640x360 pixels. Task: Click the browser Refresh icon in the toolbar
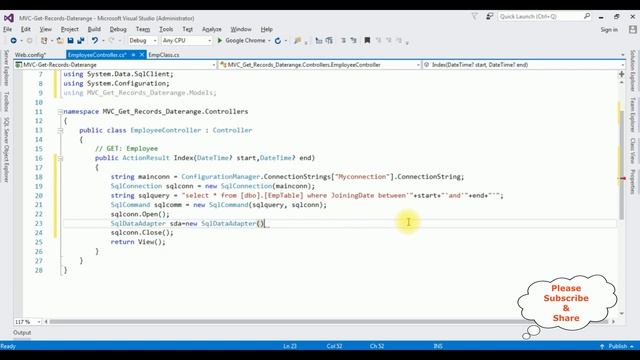coord(278,40)
